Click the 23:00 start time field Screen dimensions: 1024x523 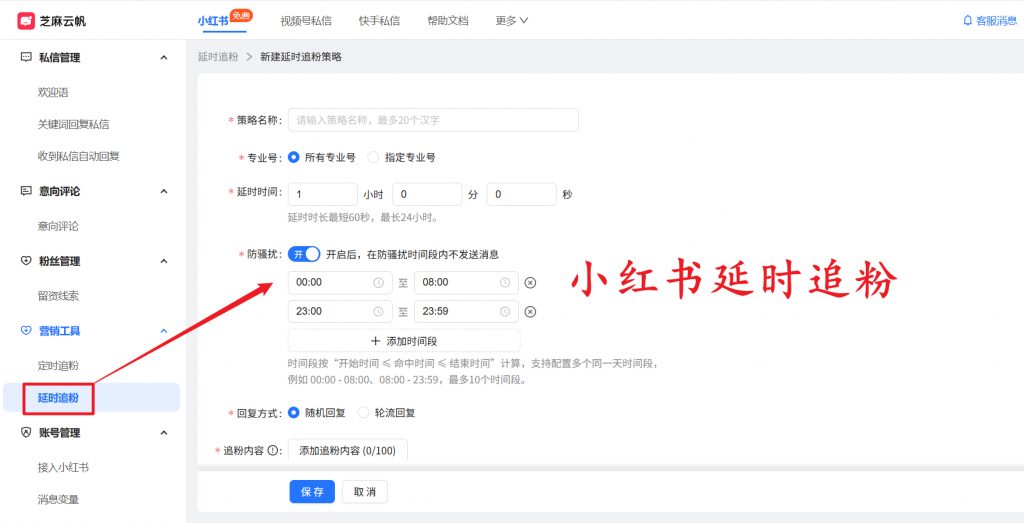click(340, 311)
